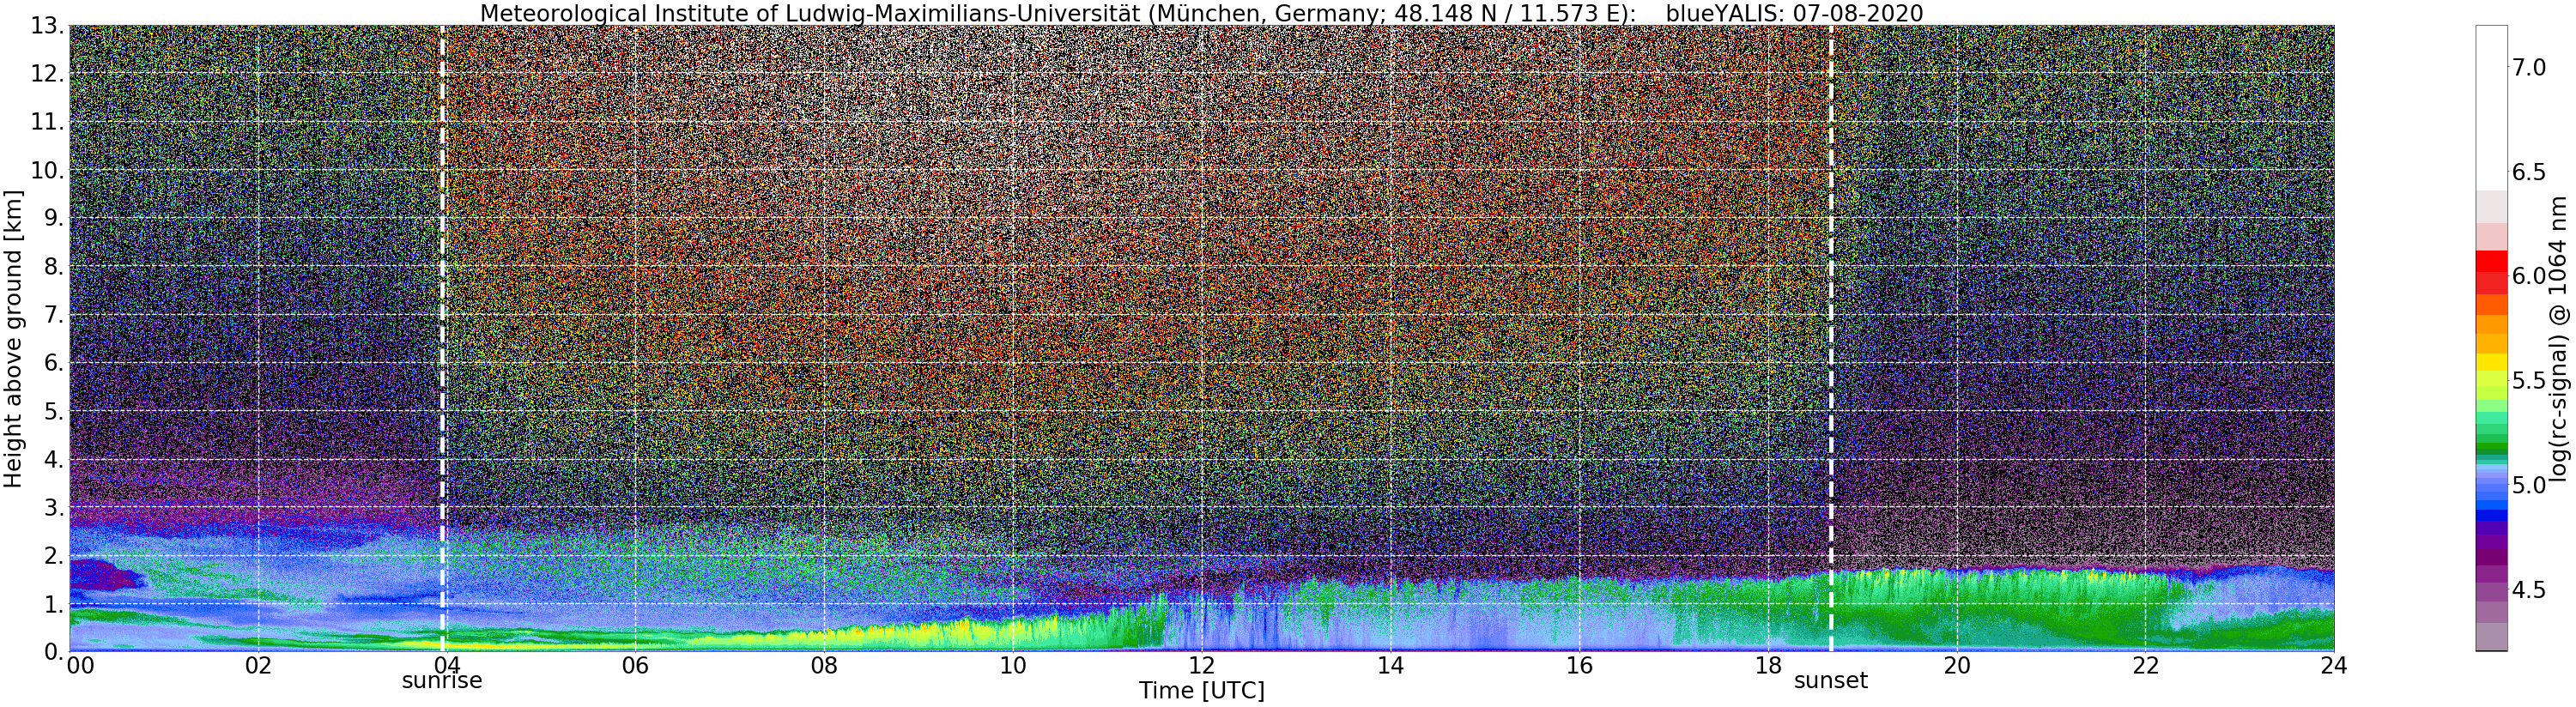
Task: Click the x-axis tick label '22'
Action: [x=2145, y=666]
